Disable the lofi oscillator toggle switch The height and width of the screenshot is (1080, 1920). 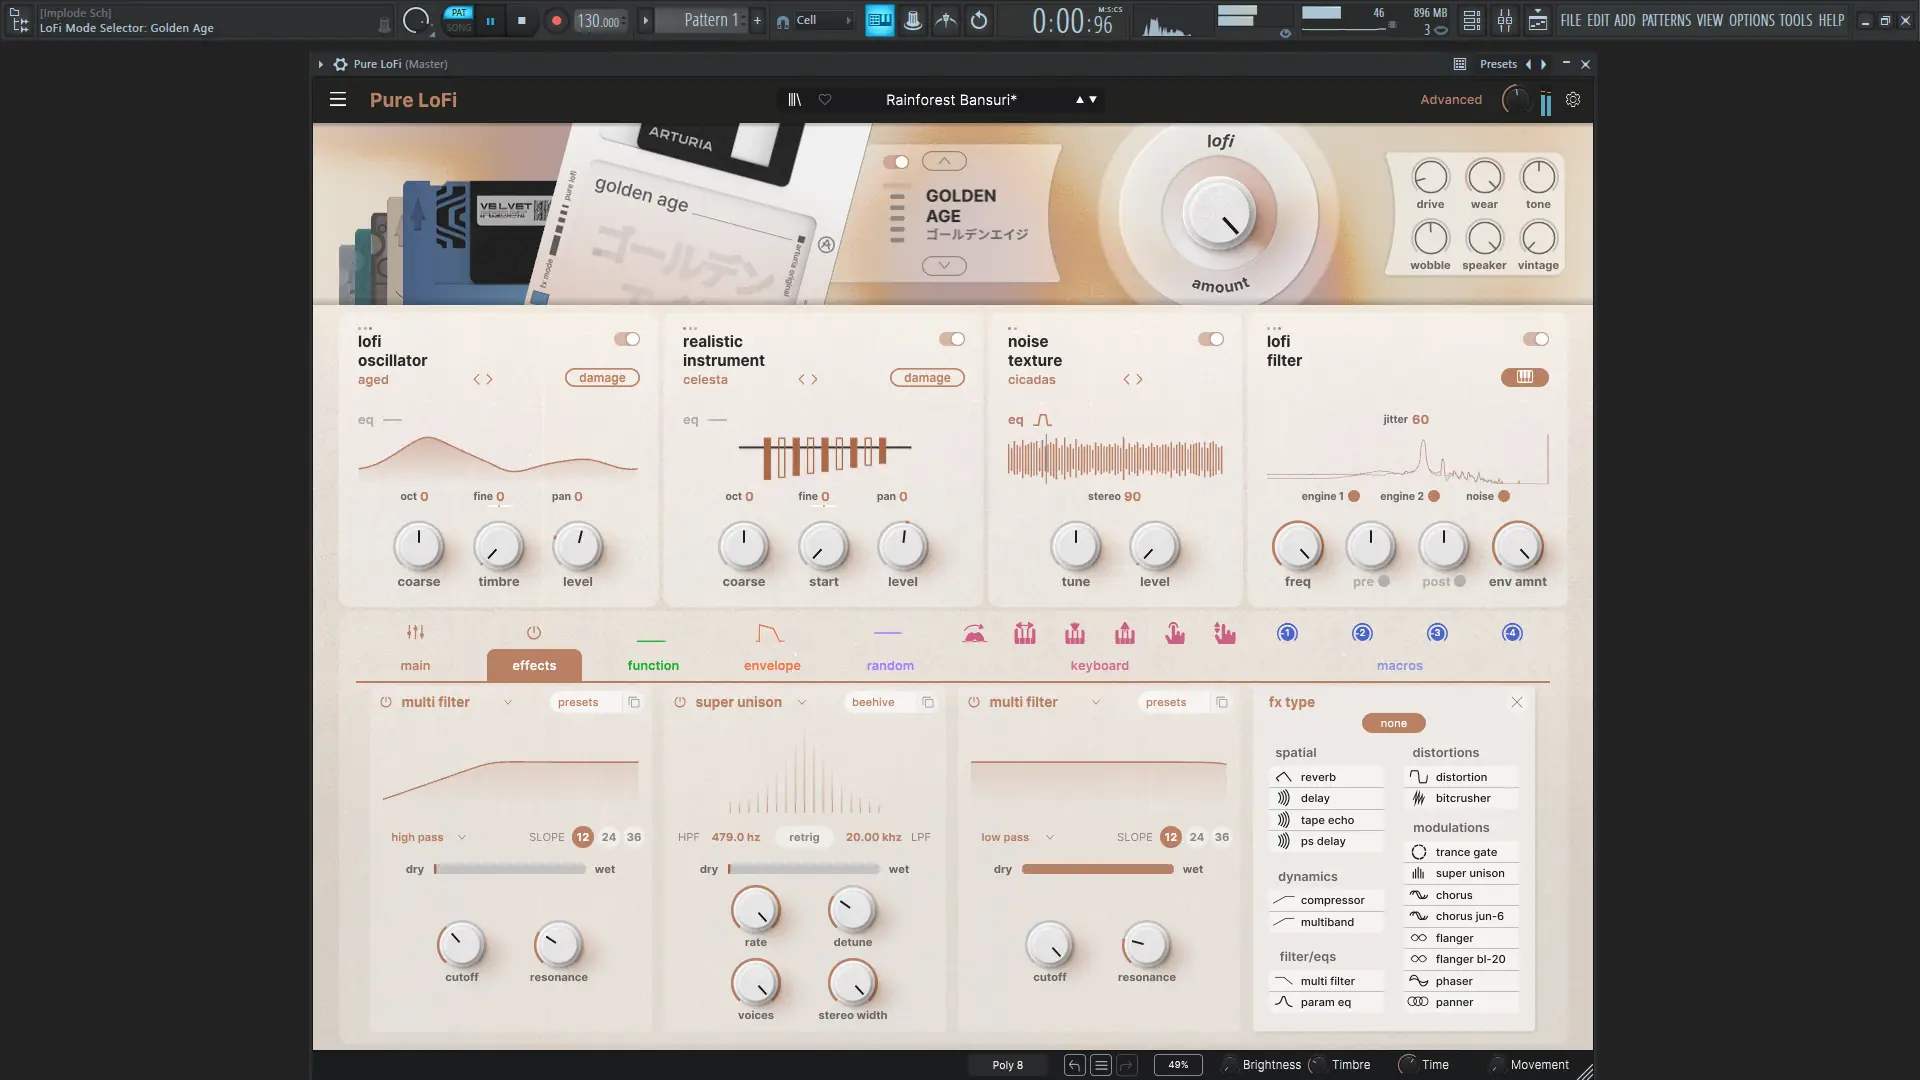(x=627, y=339)
